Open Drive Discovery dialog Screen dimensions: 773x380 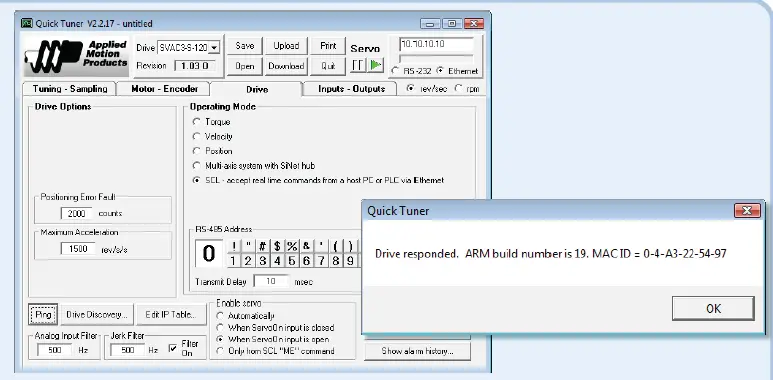[x=96, y=314]
